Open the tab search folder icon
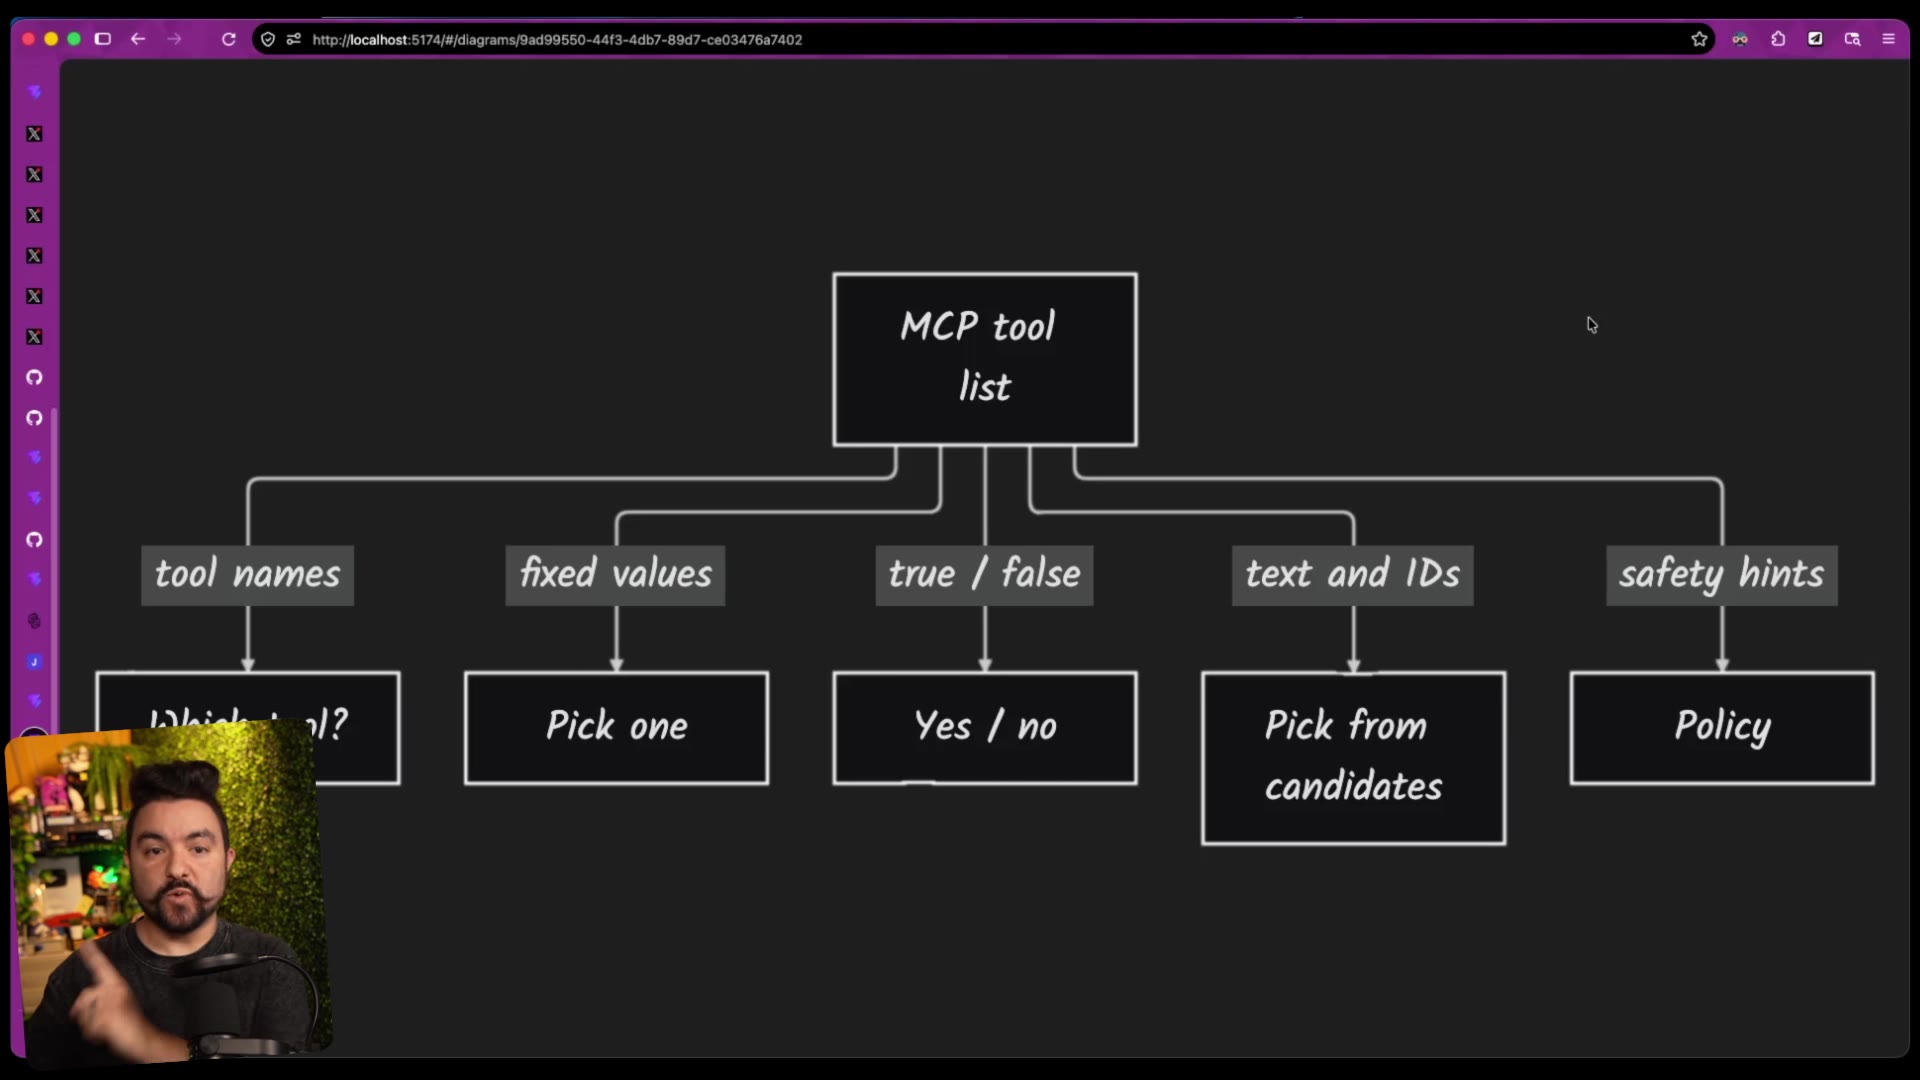Image resolution: width=1920 pixels, height=1080 pixels. point(1852,39)
